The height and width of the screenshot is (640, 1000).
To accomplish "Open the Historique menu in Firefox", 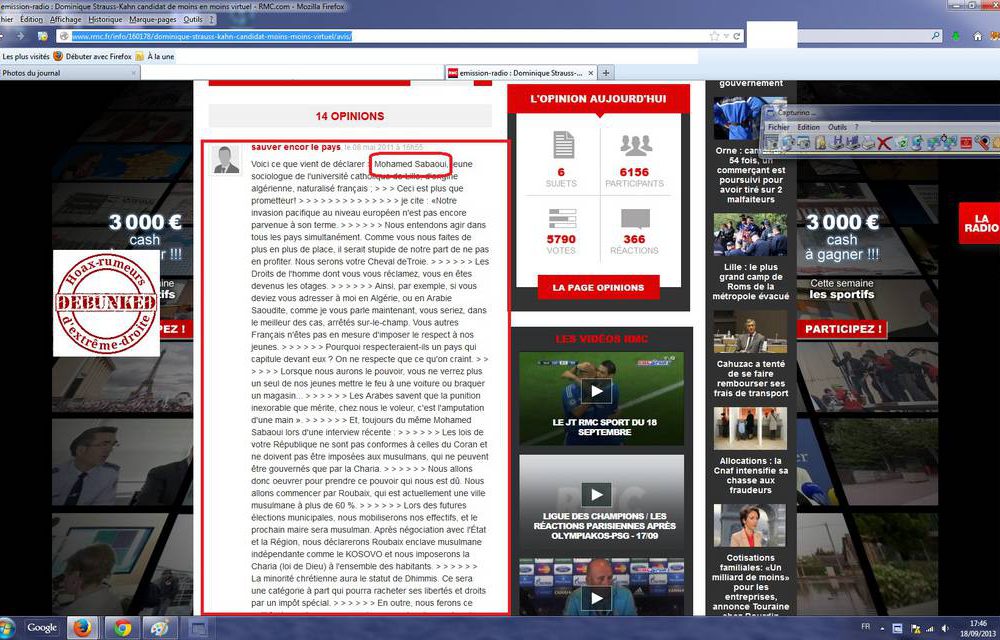I will (x=105, y=20).
